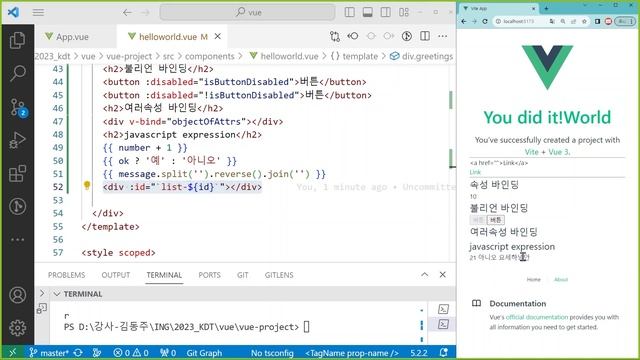Show additional views ellipsis in activity bar
The height and width of the screenshot is (360, 640).
pyautogui.click(x=17, y=240)
